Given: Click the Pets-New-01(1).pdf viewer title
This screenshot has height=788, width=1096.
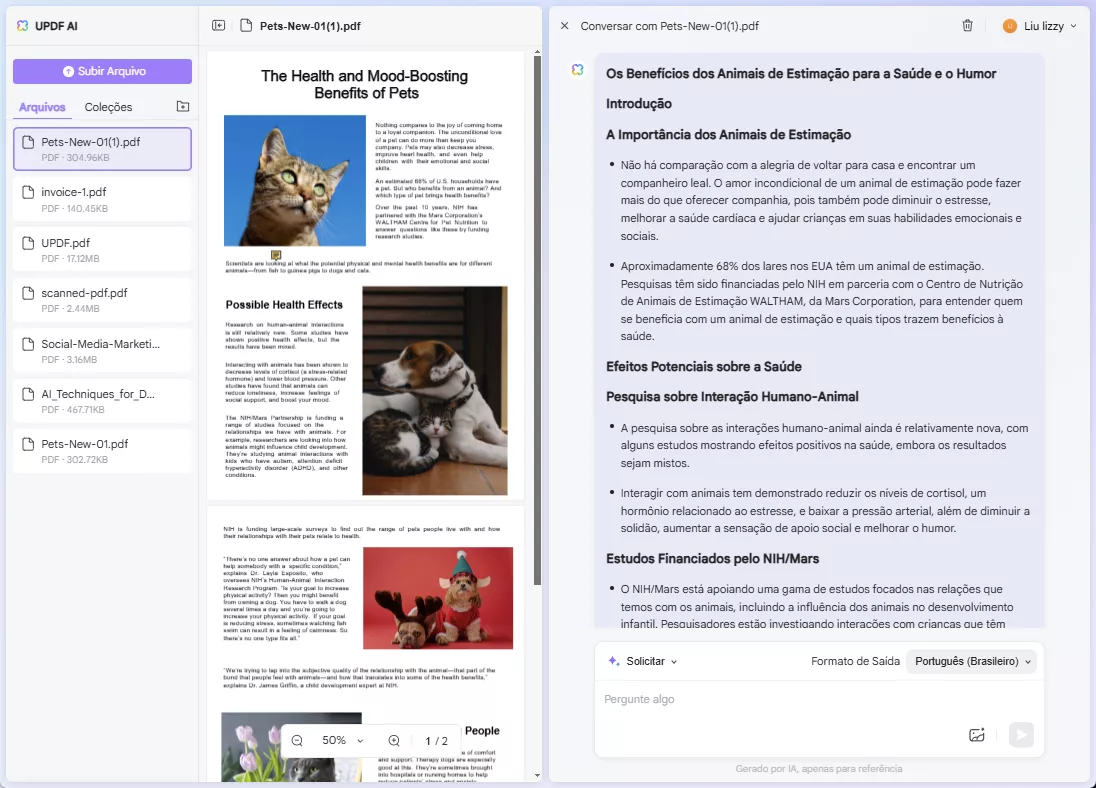Looking at the screenshot, I should click(x=310, y=26).
